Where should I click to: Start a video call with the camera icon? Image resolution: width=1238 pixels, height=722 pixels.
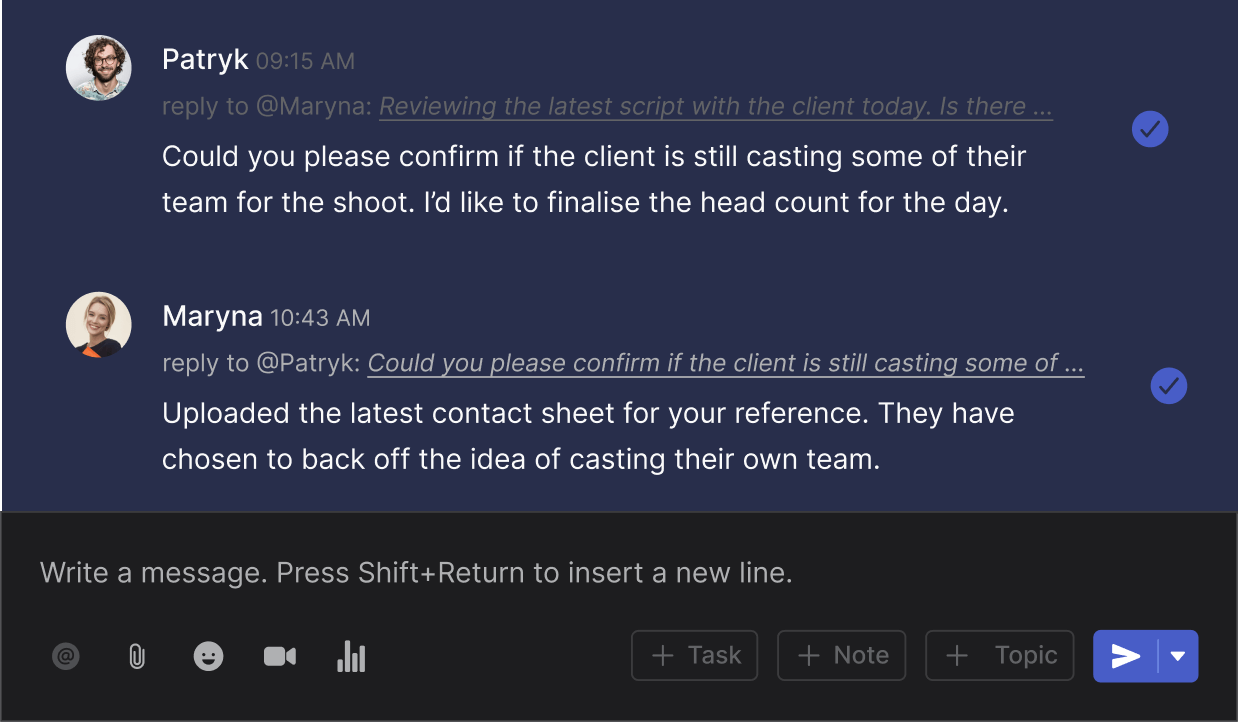click(280, 657)
